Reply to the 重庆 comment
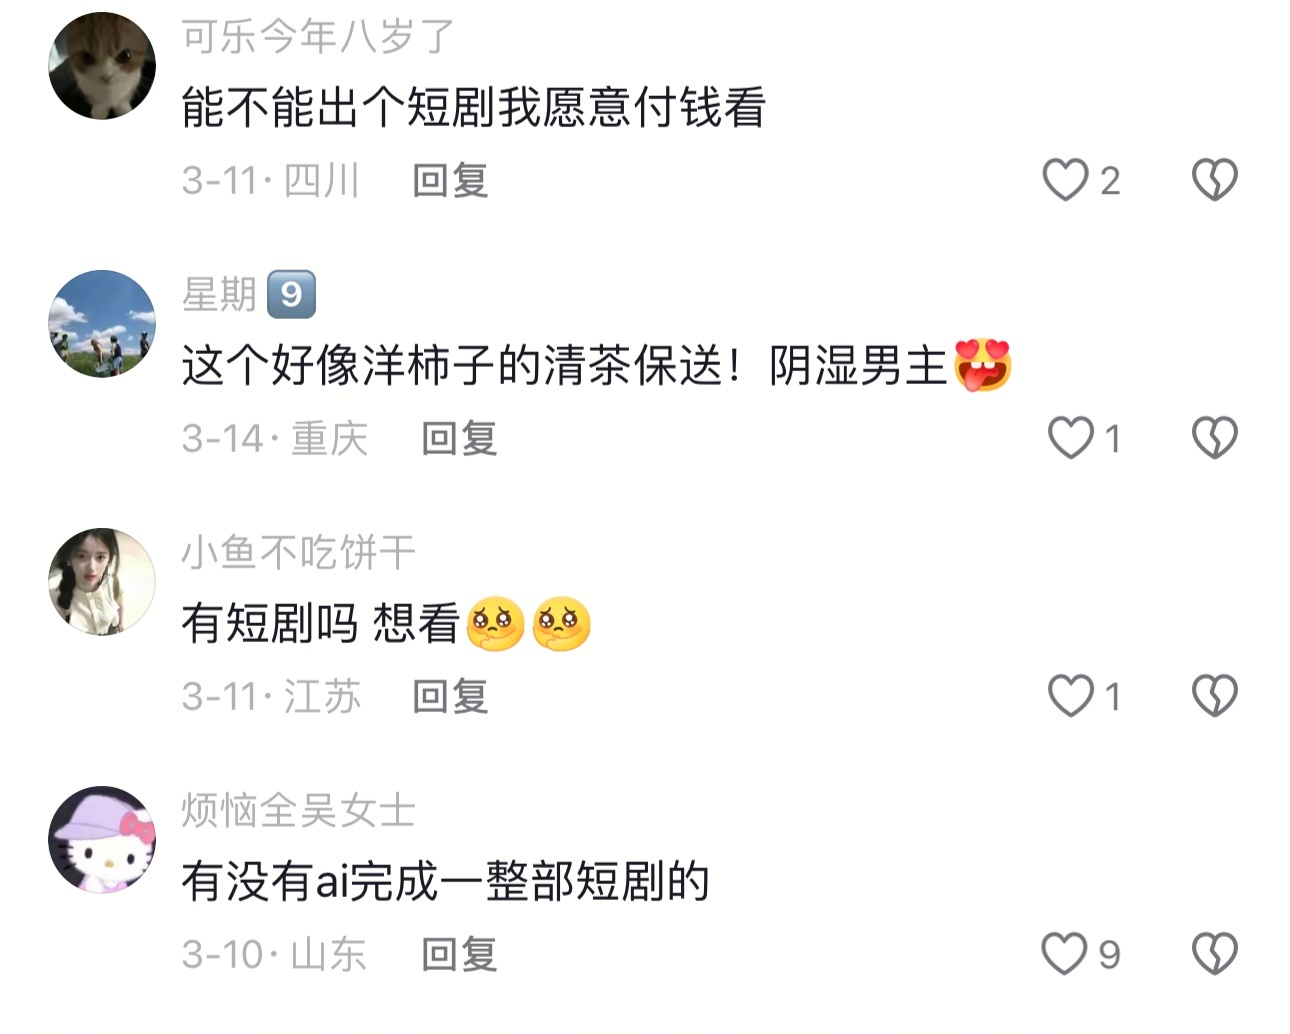 point(459,439)
